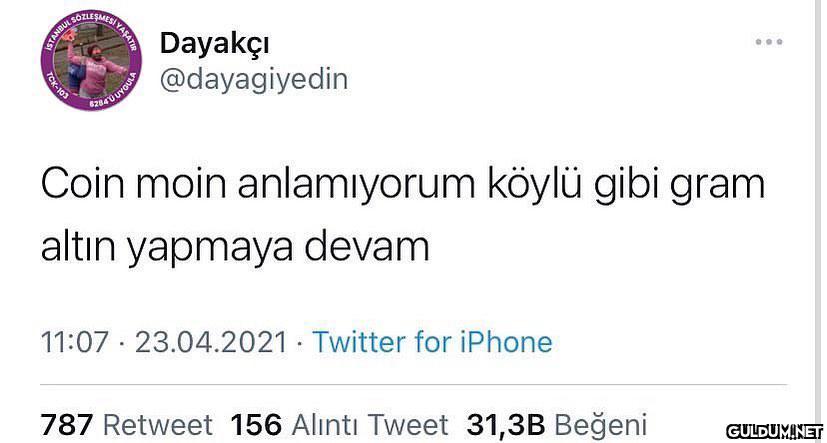The width and height of the screenshot is (827, 443).
Task: Click the "6284'ü Uygula" text on avatar ring
Action: click(116, 93)
